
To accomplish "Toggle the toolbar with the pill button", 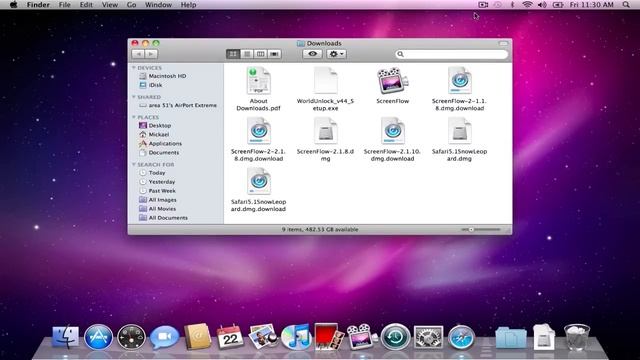I will [503, 43].
